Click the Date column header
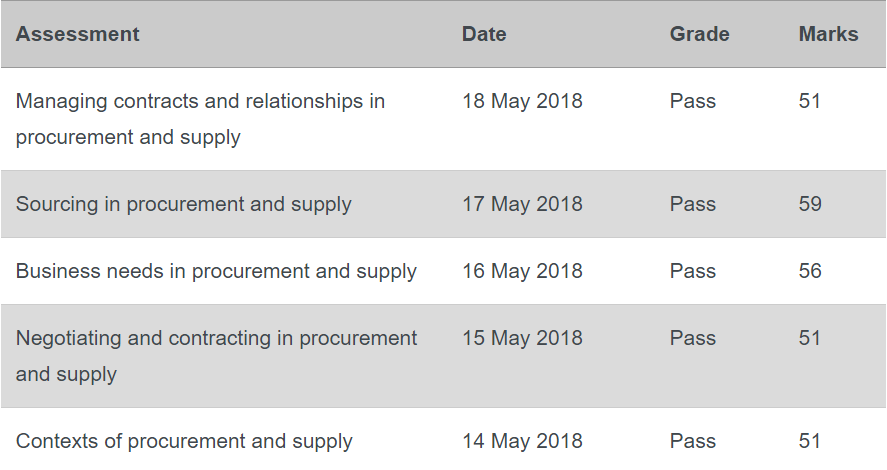 (x=484, y=34)
